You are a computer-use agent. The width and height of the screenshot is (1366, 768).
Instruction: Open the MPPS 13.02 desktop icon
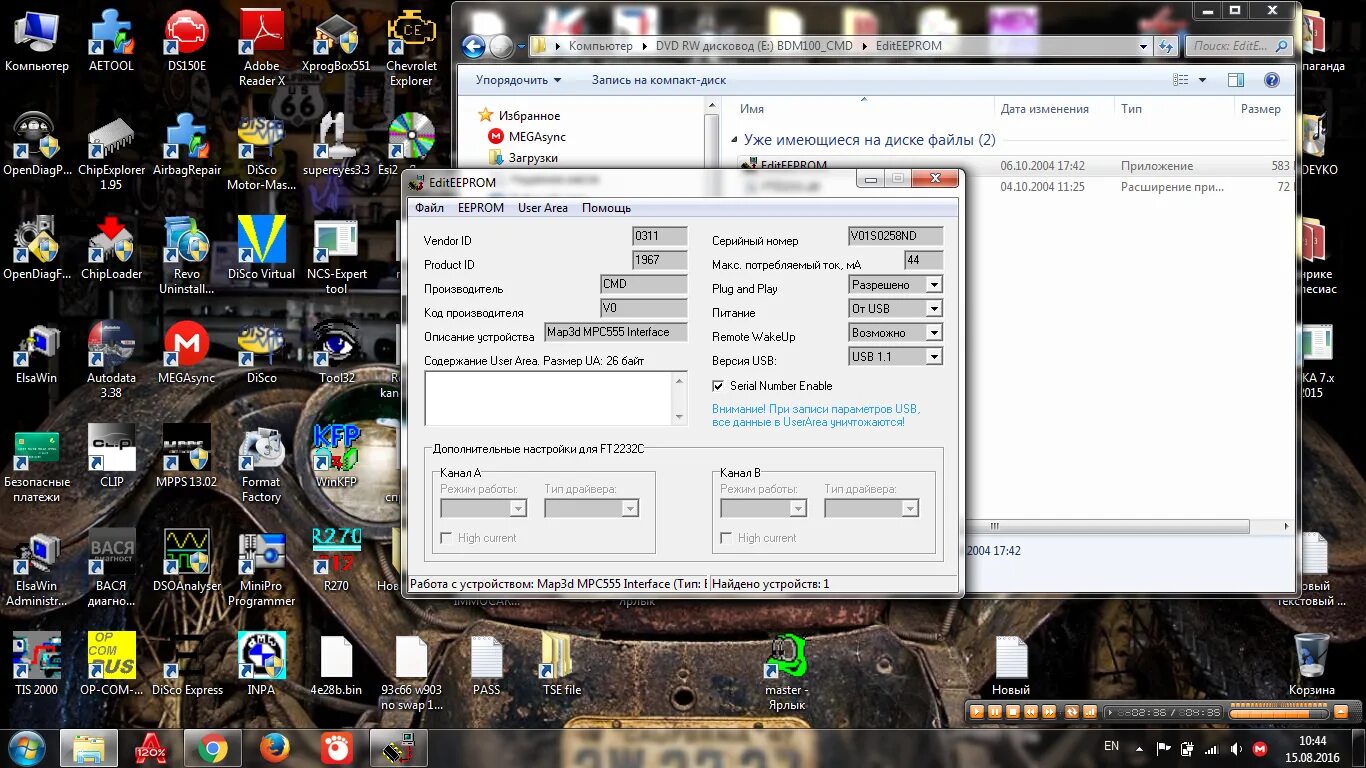click(187, 458)
